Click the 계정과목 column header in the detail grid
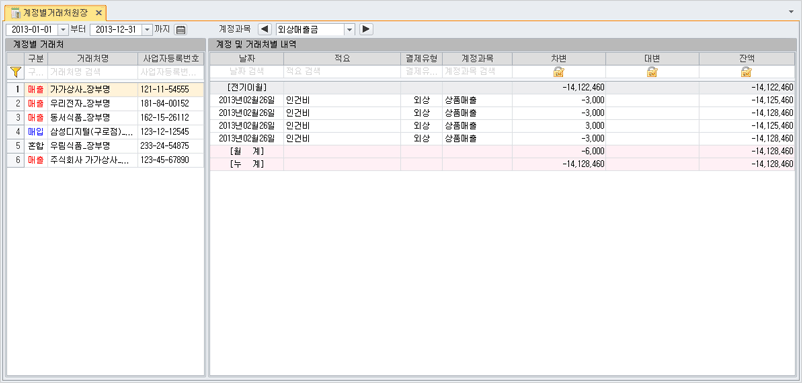Image resolution: width=802 pixels, height=383 pixels. click(x=477, y=58)
